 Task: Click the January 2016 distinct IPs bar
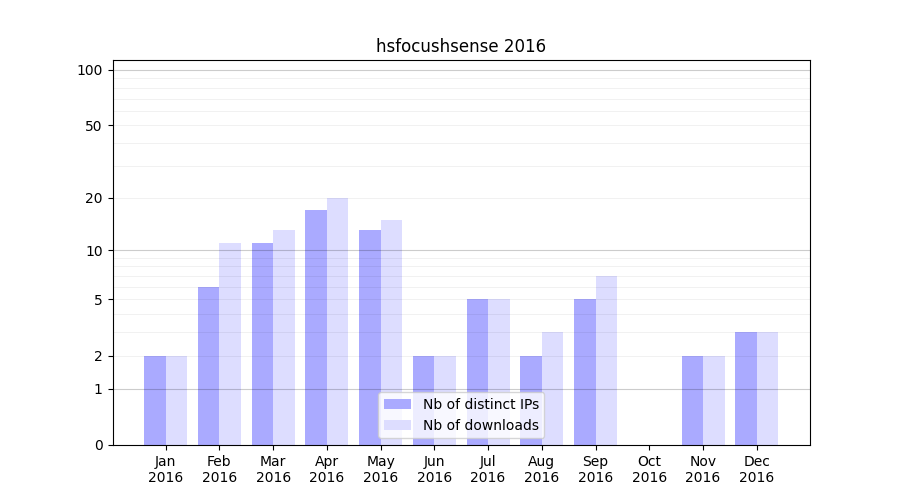tap(155, 400)
